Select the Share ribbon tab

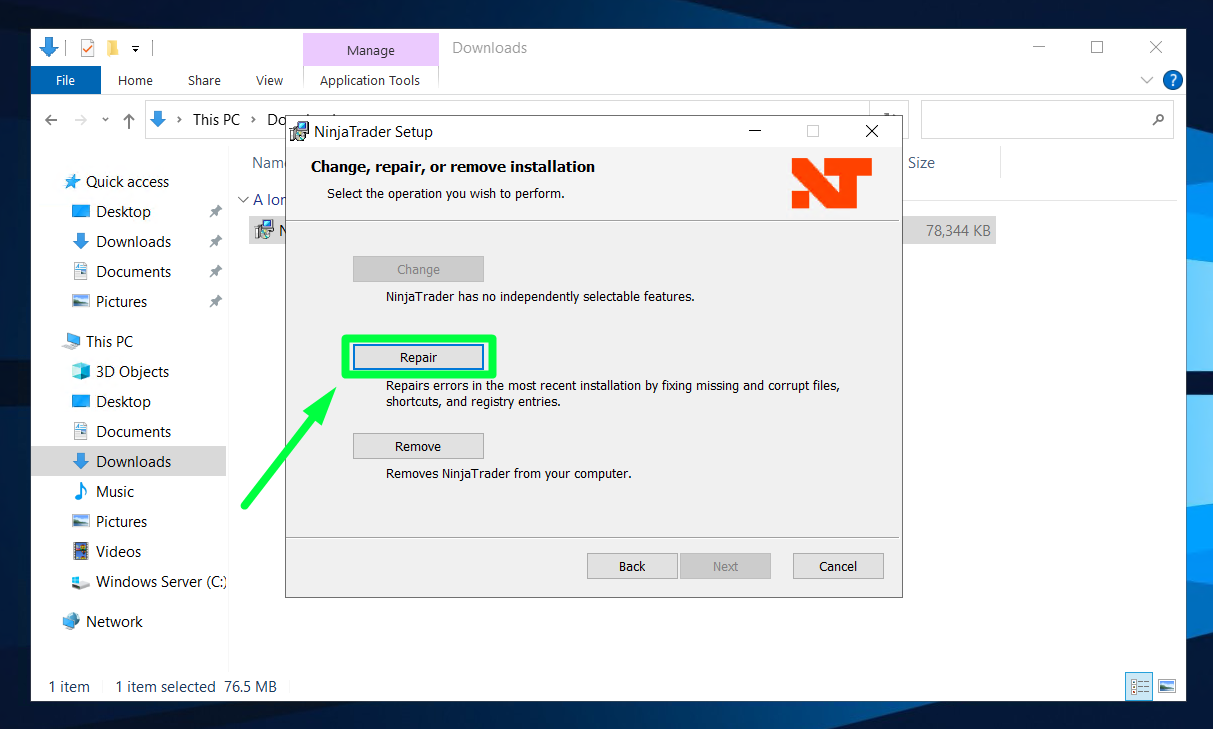pos(204,80)
